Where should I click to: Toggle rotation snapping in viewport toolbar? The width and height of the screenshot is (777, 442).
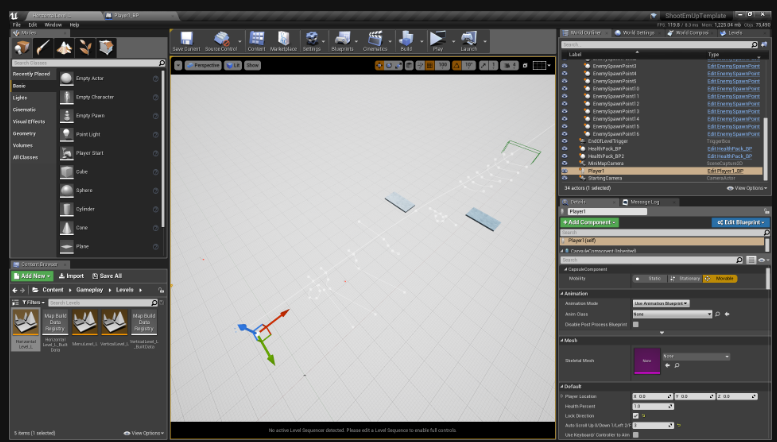click(457, 65)
